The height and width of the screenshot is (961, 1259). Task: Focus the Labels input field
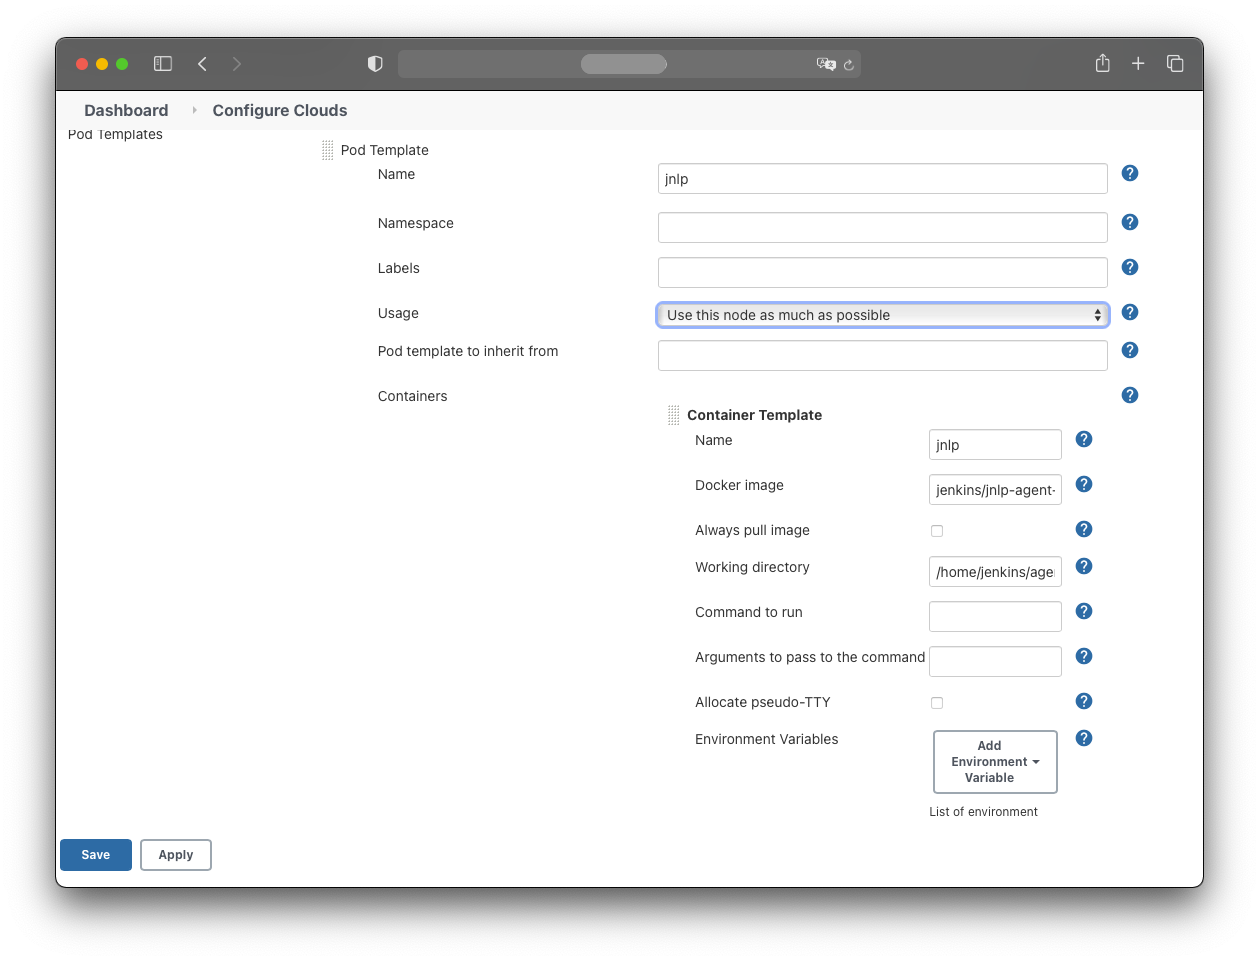point(882,272)
